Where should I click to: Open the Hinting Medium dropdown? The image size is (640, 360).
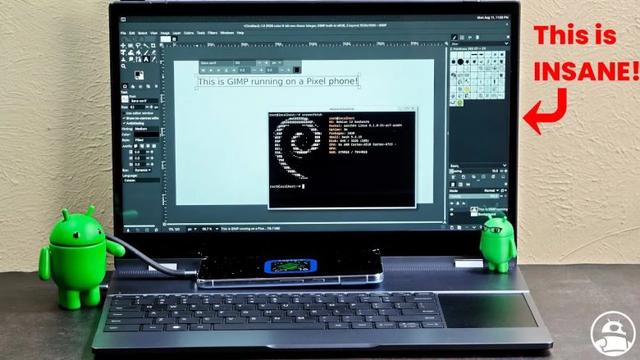click(x=147, y=129)
